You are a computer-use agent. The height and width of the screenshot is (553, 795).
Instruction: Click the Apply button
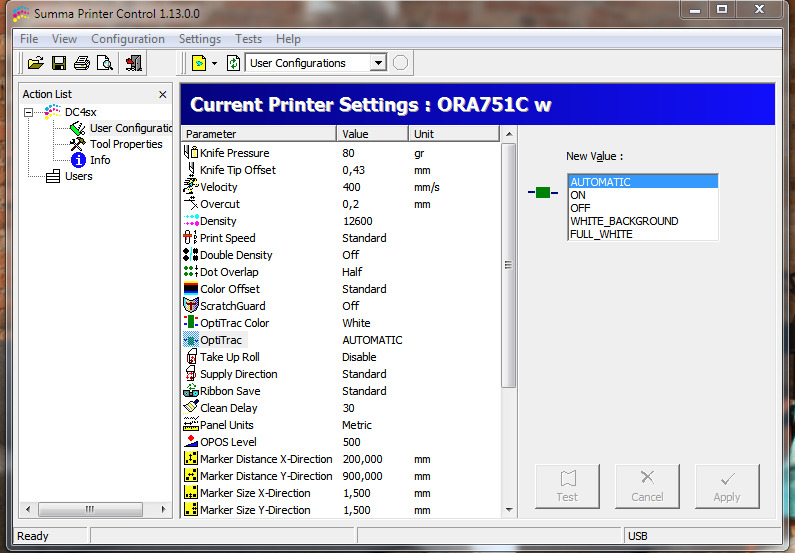tap(727, 486)
